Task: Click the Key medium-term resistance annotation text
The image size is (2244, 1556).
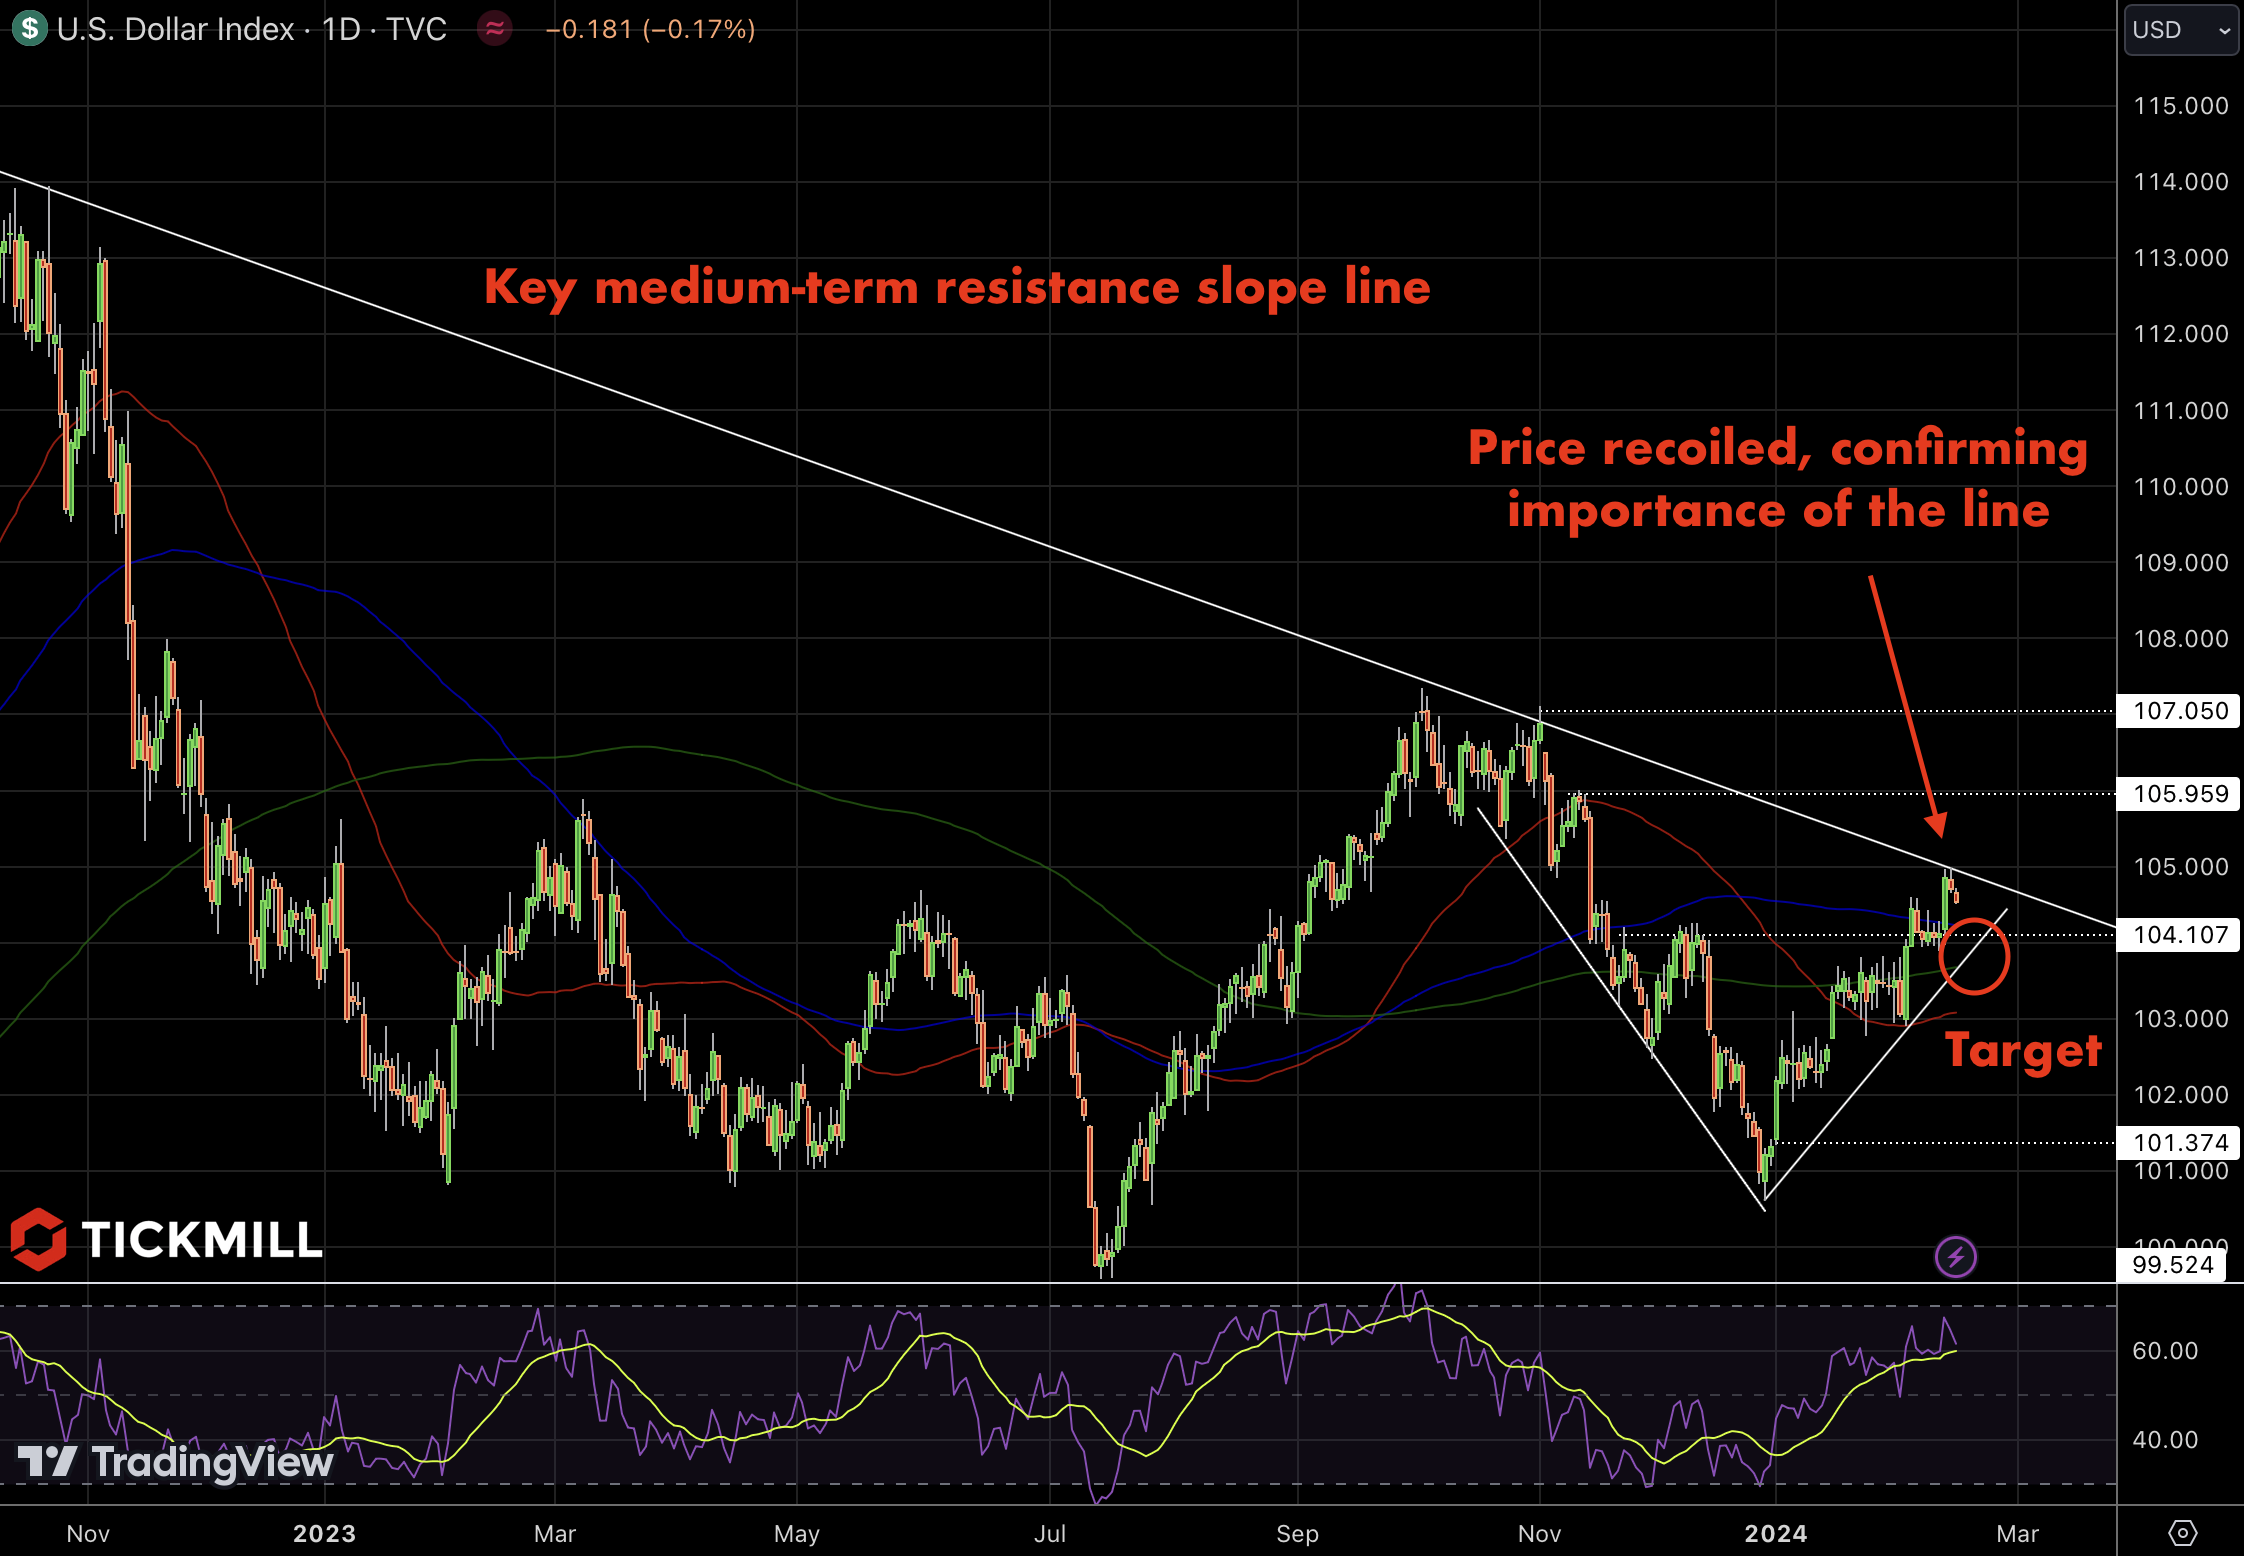Action: [x=957, y=288]
